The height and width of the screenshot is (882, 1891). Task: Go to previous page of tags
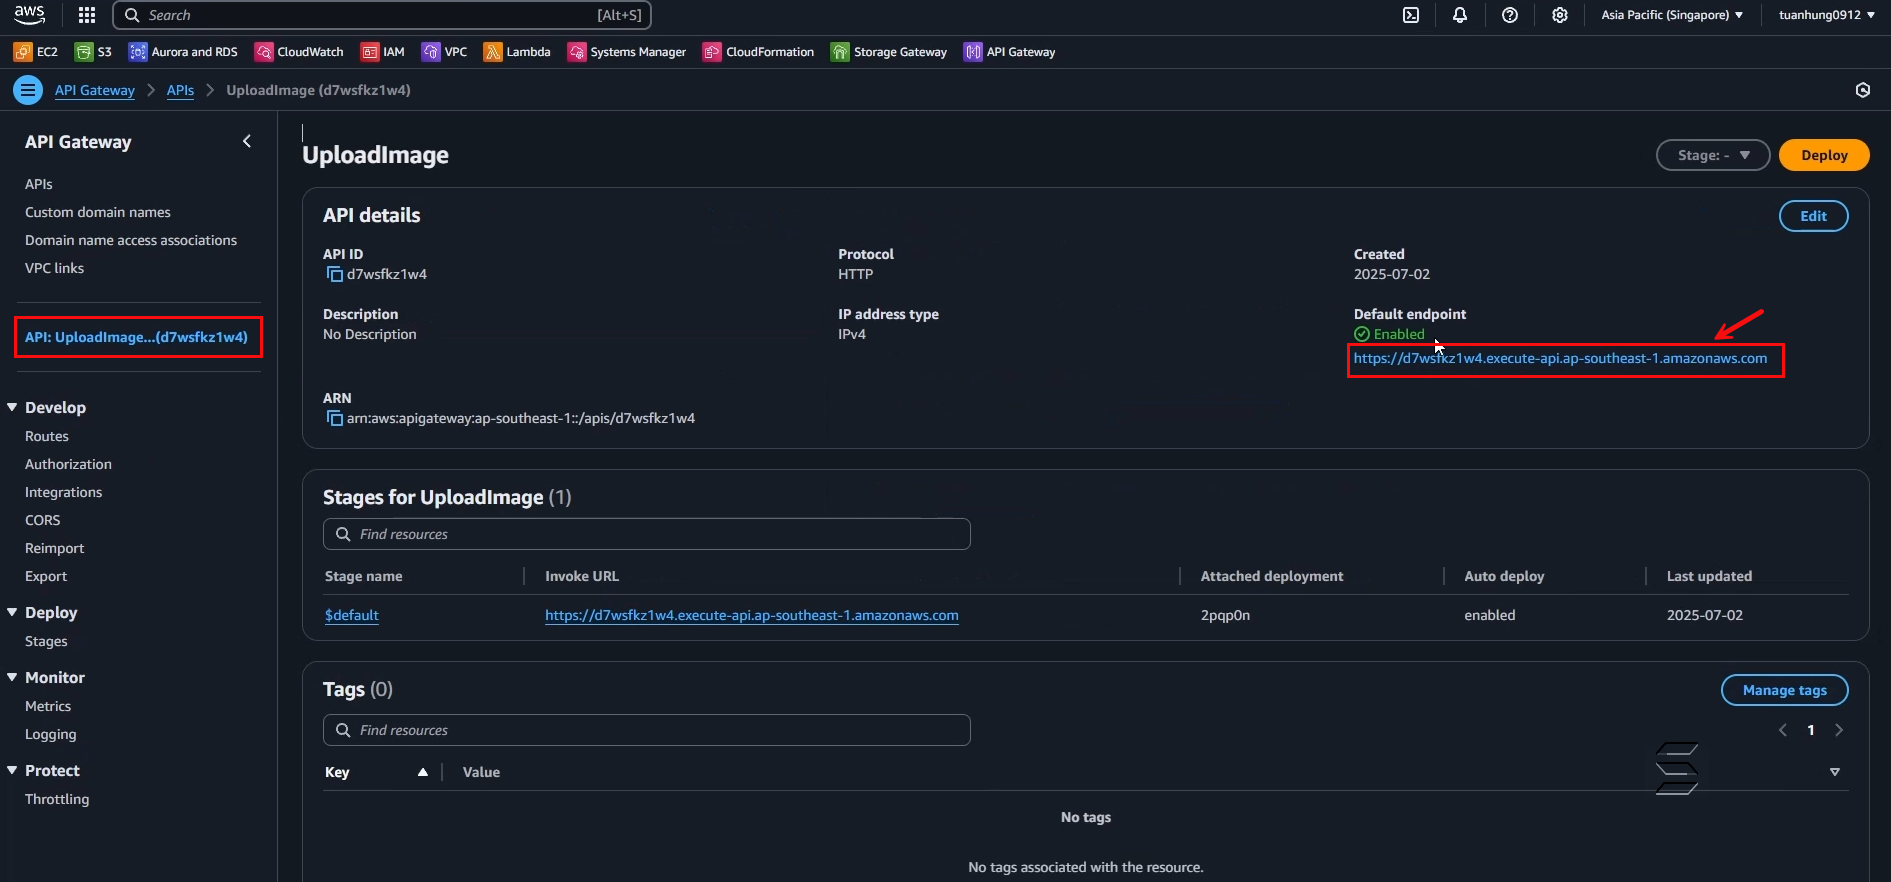pyautogui.click(x=1783, y=730)
